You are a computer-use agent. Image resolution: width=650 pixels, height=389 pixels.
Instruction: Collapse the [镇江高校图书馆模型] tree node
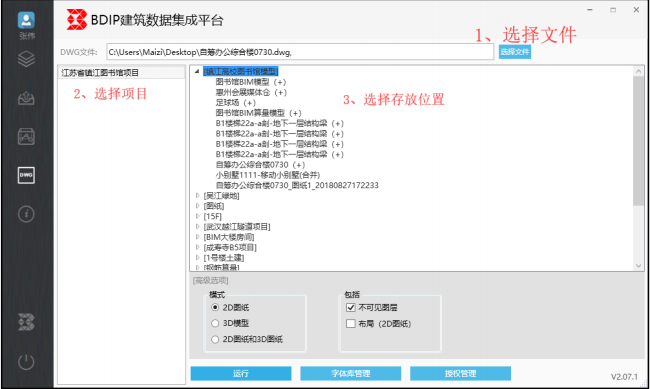[197, 72]
